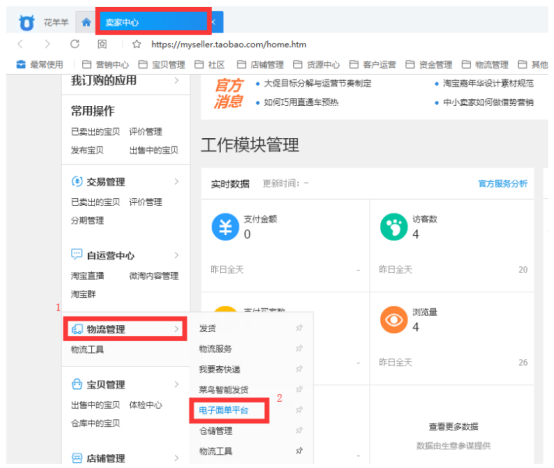Open 仓库中的宝贝 link
This screenshot has width=554, height=468.
tap(95, 423)
